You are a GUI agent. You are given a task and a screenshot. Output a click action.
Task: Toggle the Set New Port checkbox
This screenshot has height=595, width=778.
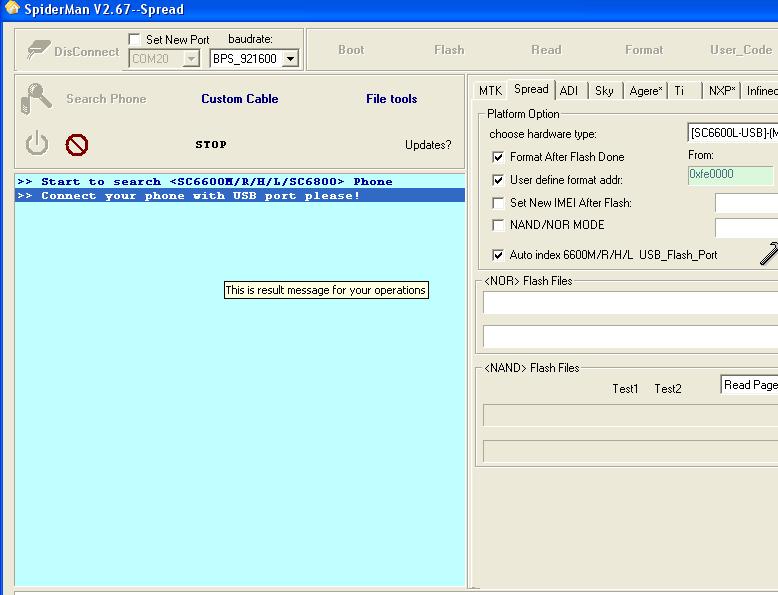coord(134,39)
